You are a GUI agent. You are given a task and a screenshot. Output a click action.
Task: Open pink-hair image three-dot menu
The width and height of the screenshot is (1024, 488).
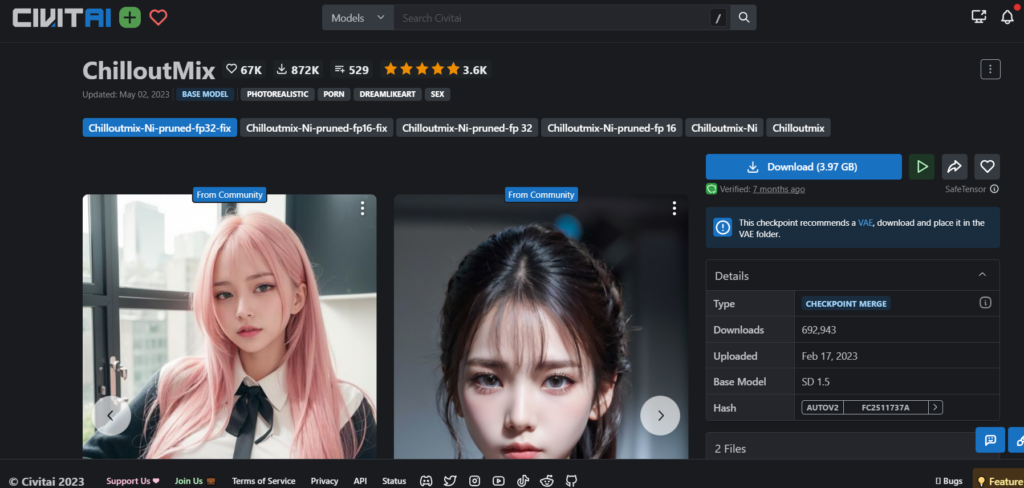click(x=362, y=208)
